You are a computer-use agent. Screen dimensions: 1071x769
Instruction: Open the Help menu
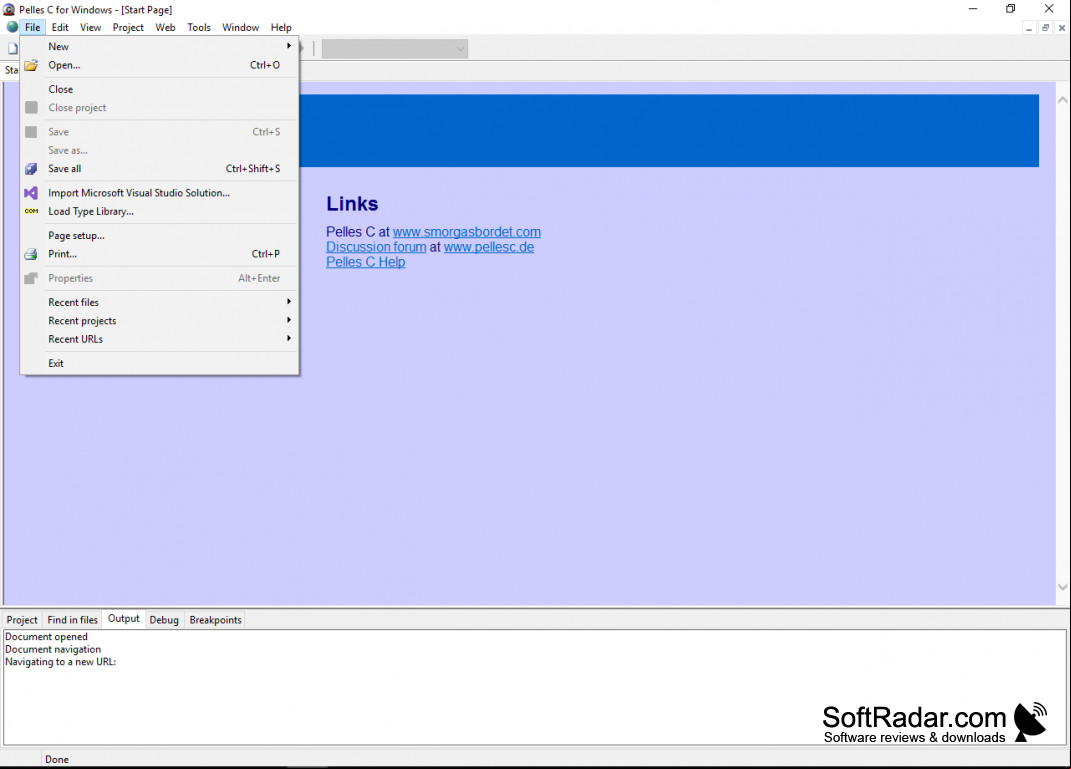(281, 27)
